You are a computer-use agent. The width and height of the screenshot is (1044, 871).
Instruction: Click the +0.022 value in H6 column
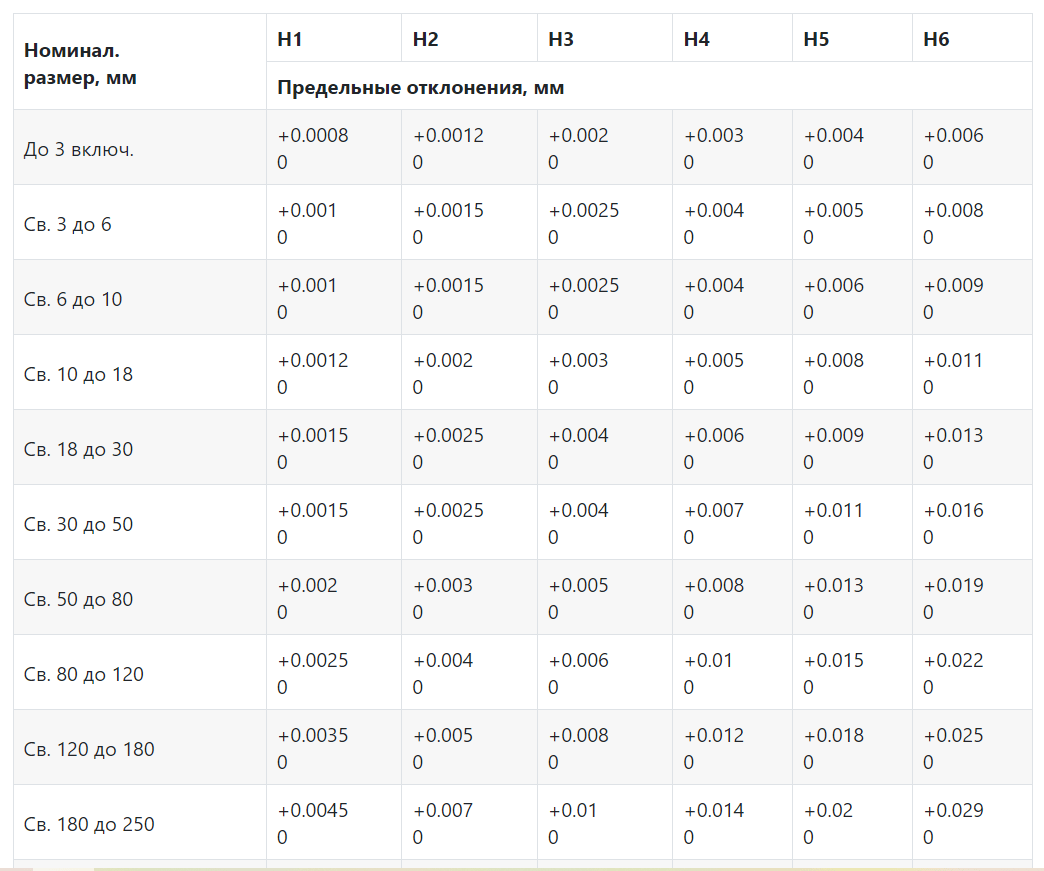click(x=953, y=661)
